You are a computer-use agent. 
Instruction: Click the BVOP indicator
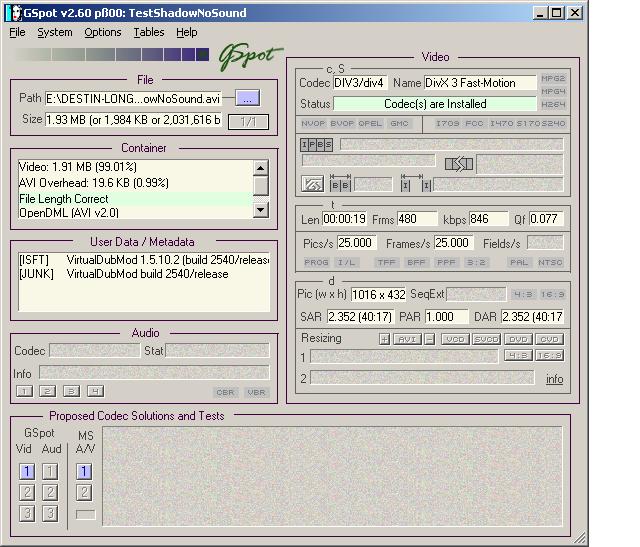[x=342, y=123]
